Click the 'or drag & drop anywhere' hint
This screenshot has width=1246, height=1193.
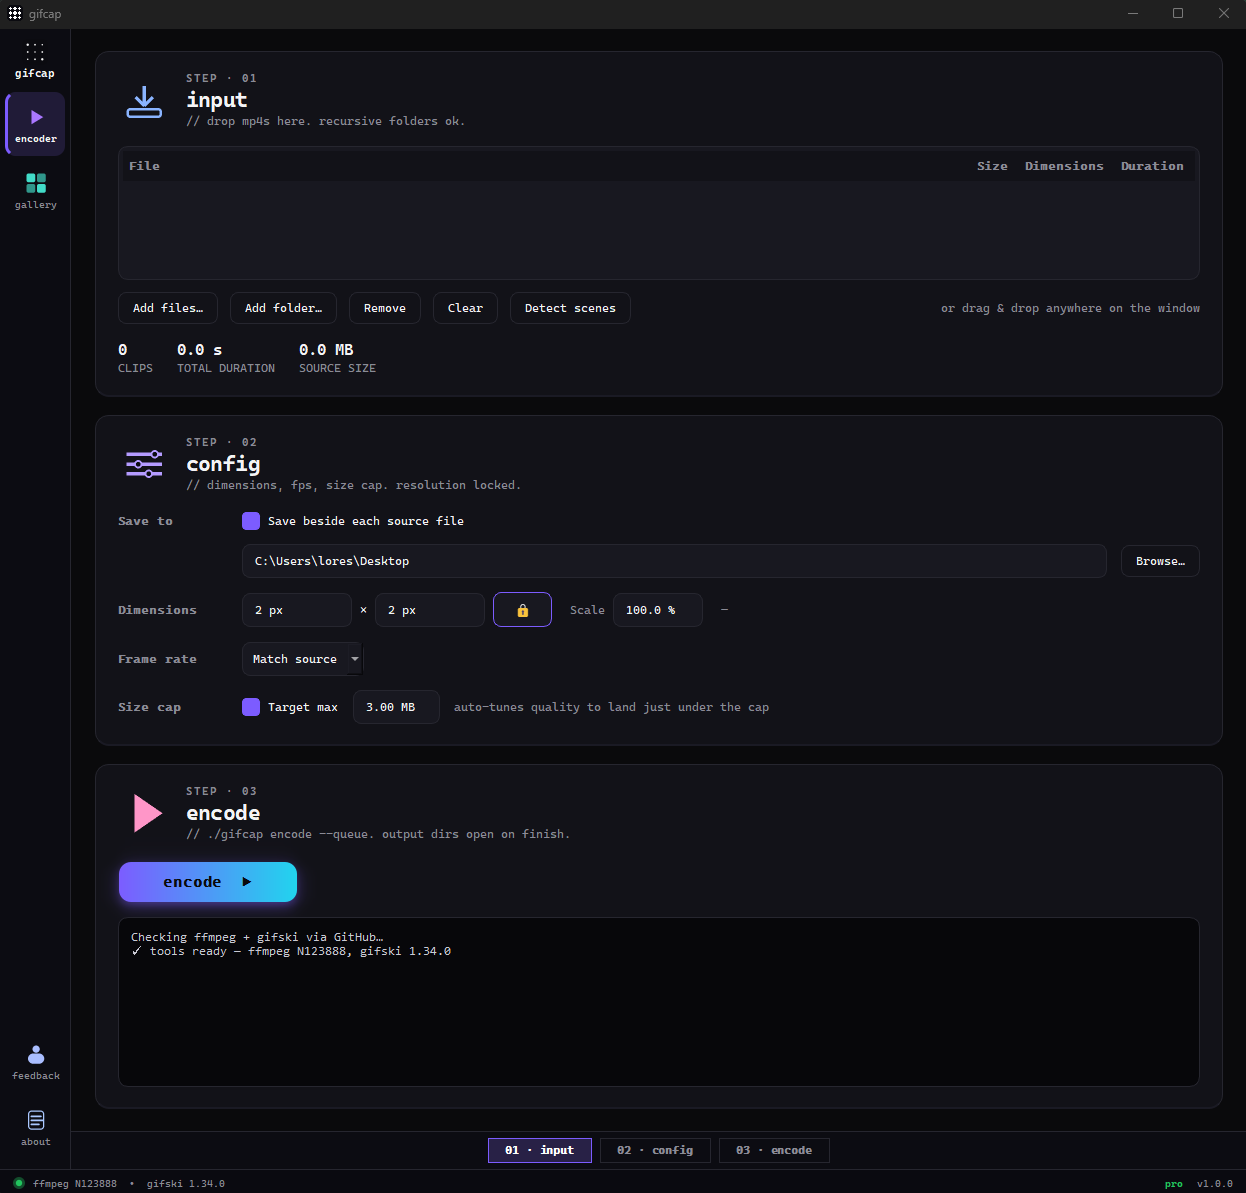1070,308
